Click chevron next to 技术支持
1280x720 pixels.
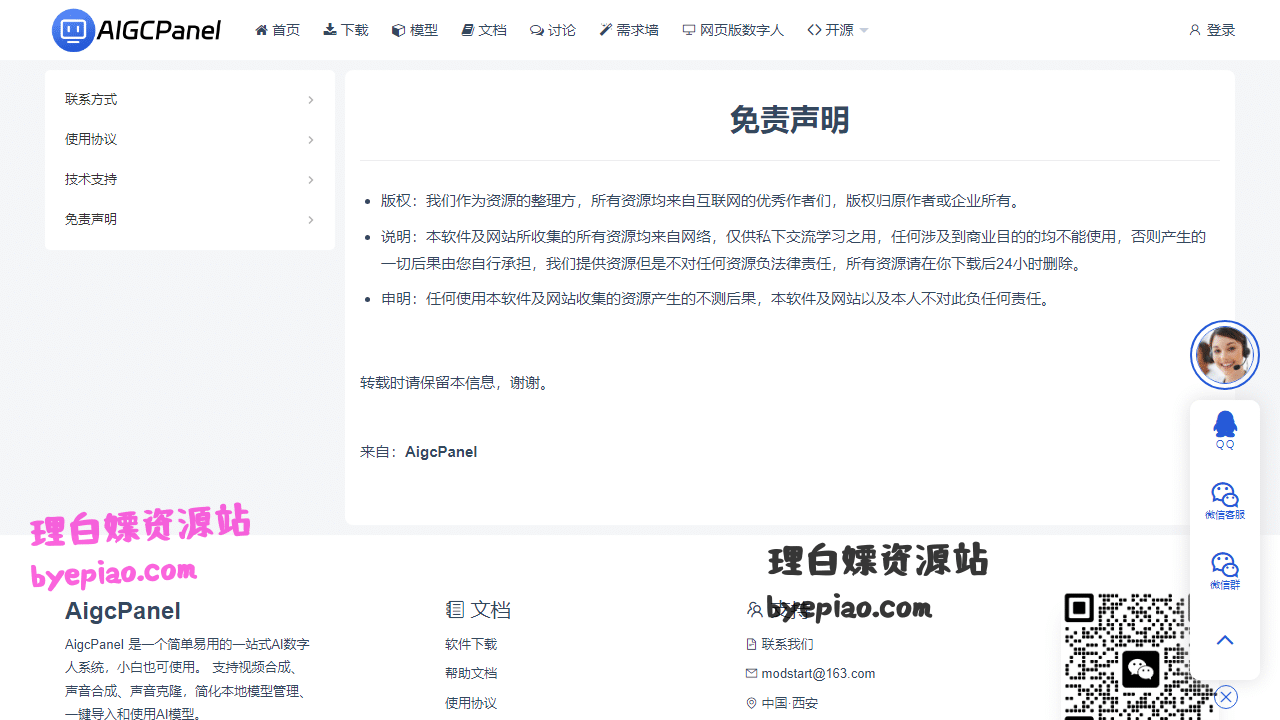(311, 180)
